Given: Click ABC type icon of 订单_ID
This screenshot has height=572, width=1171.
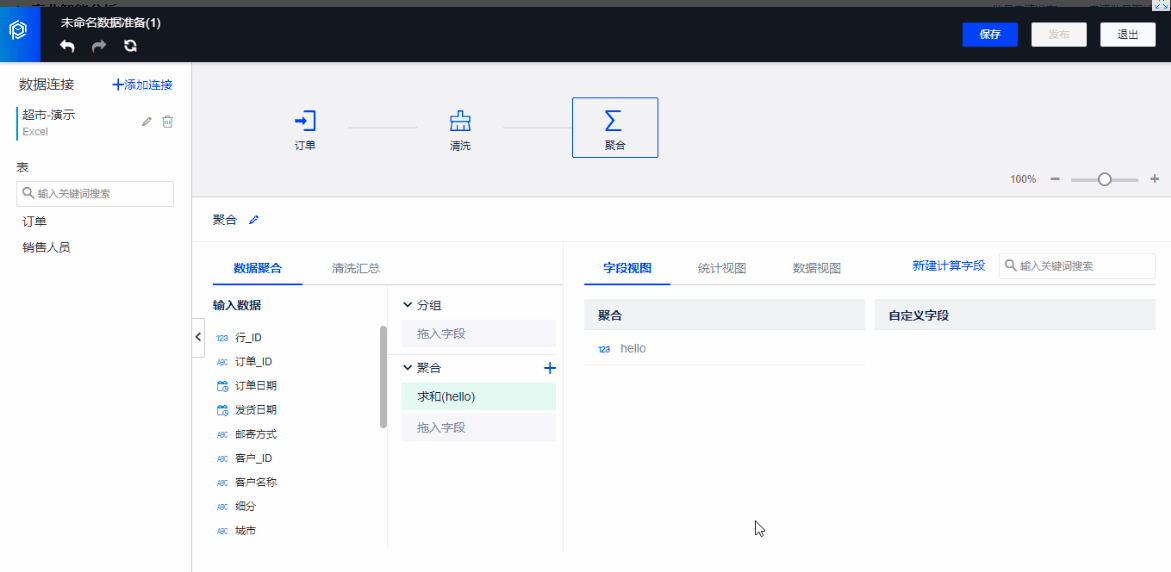Looking at the screenshot, I should pyautogui.click(x=222, y=362).
